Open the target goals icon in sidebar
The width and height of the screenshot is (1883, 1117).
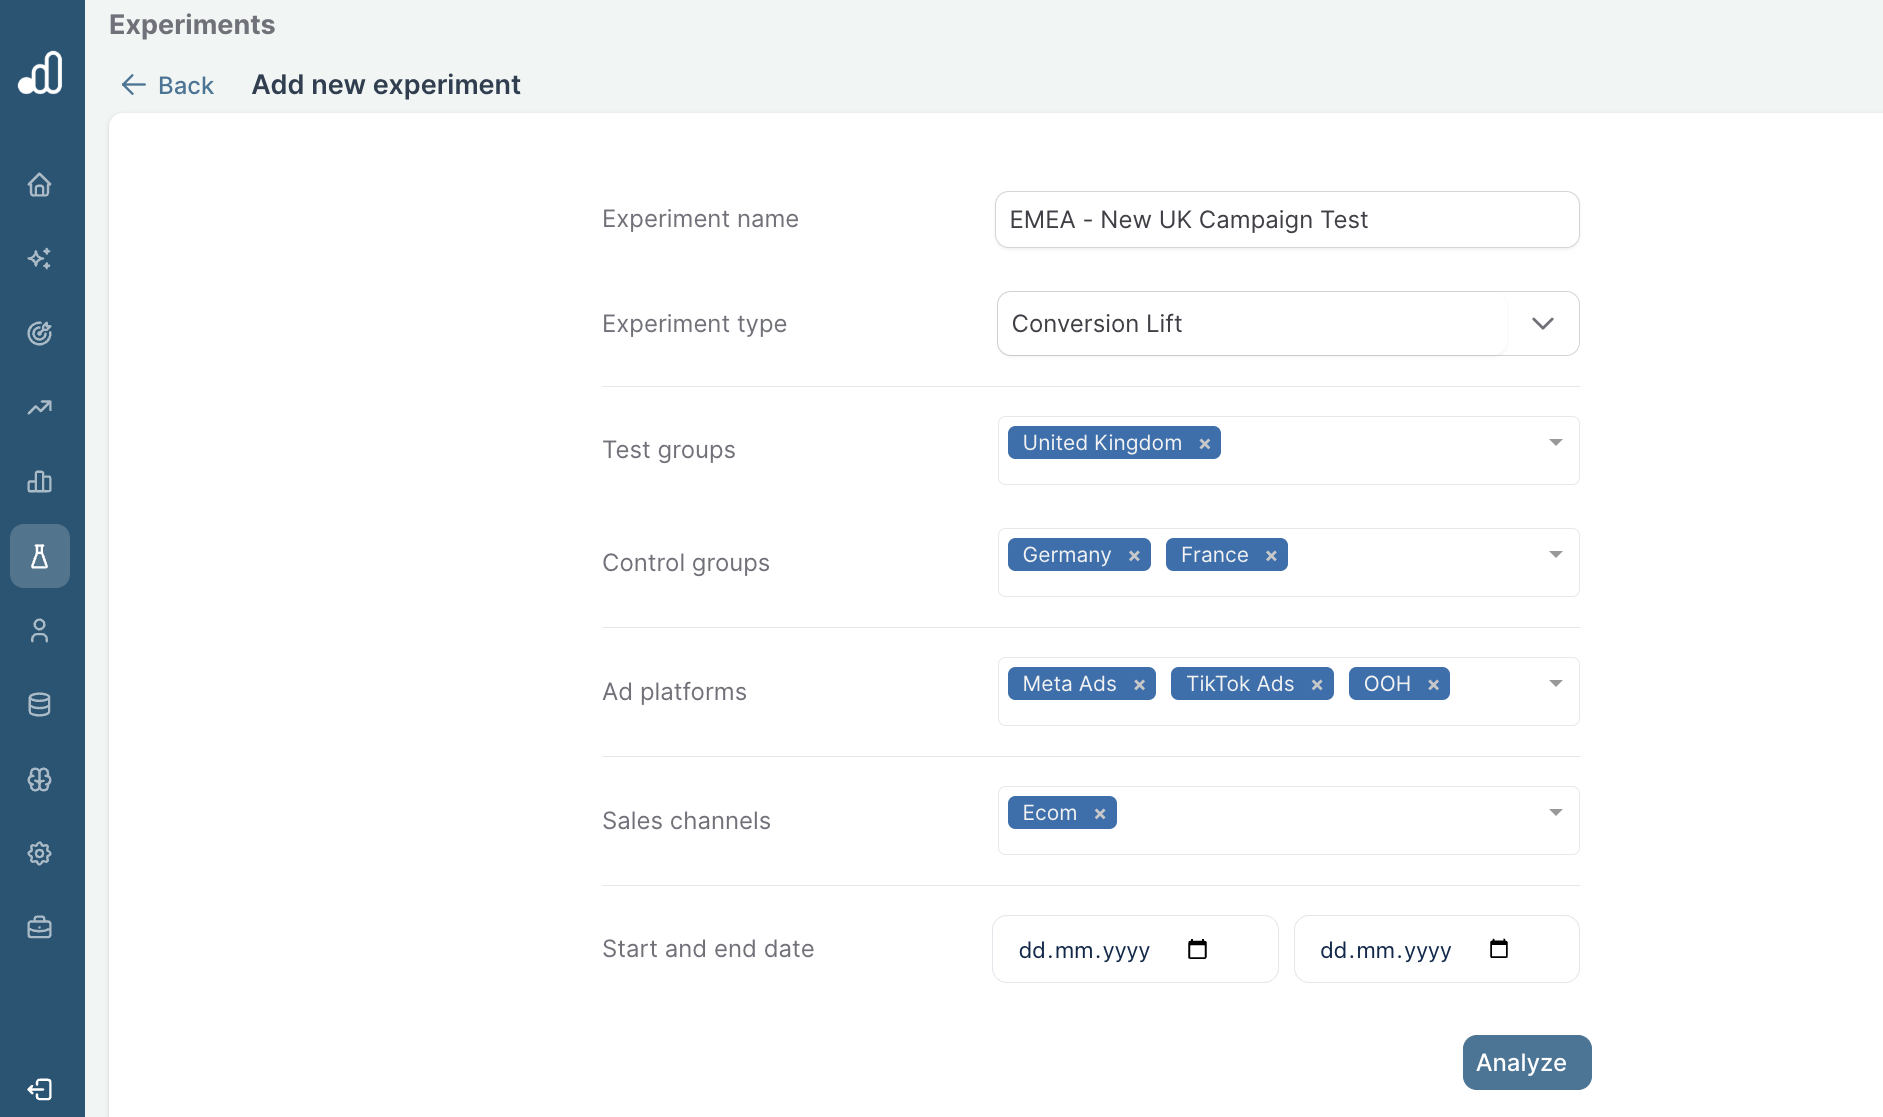click(x=40, y=333)
